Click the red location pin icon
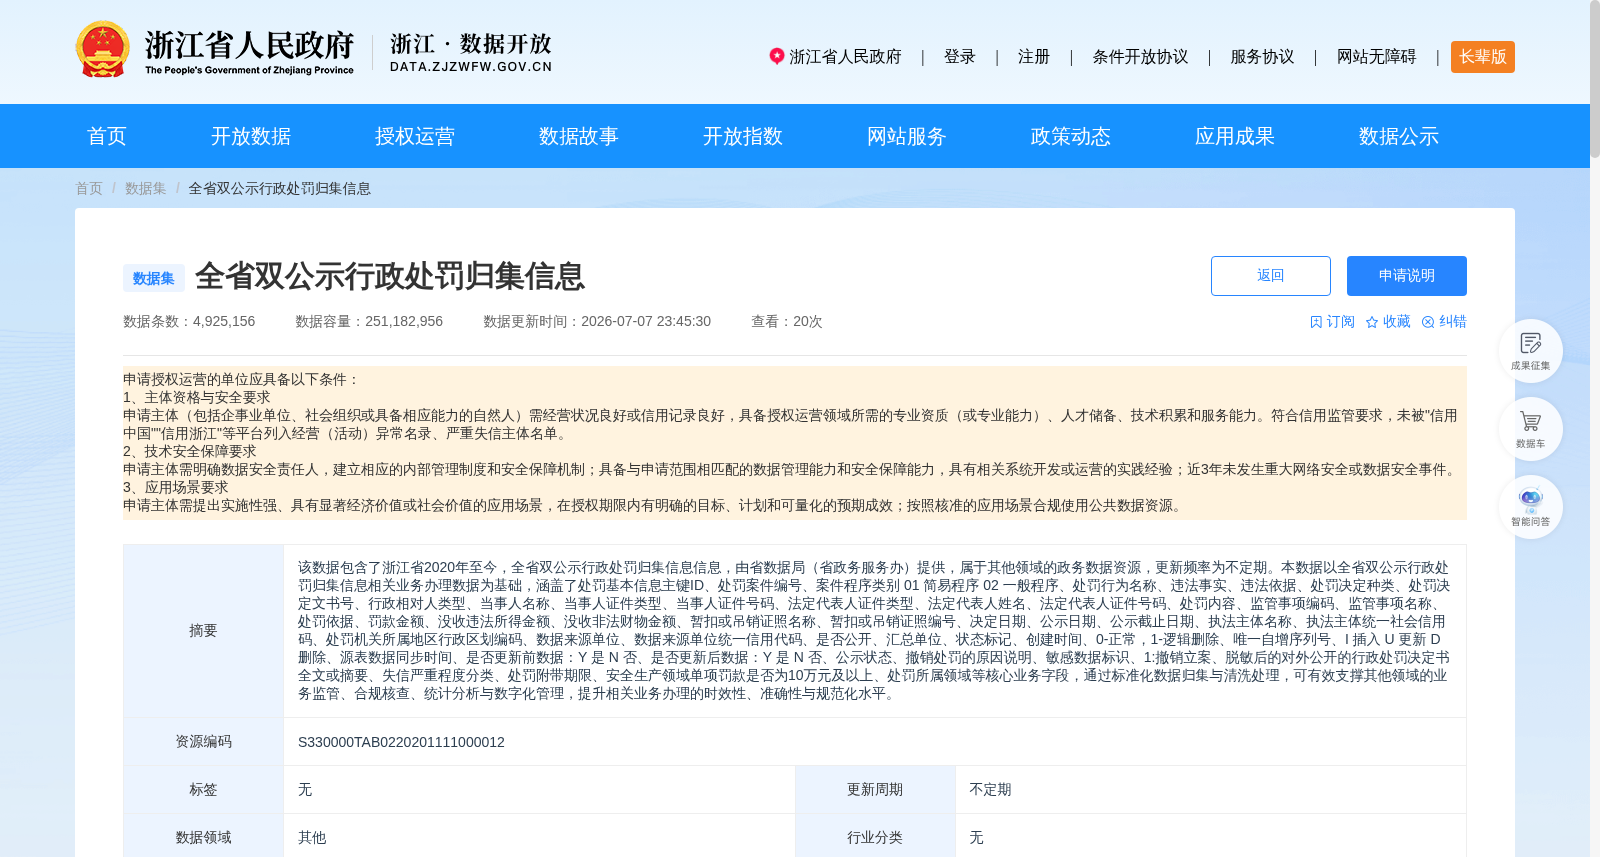Image resolution: width=1600 pixels, height=857 pixels. (x=777, y=56)
